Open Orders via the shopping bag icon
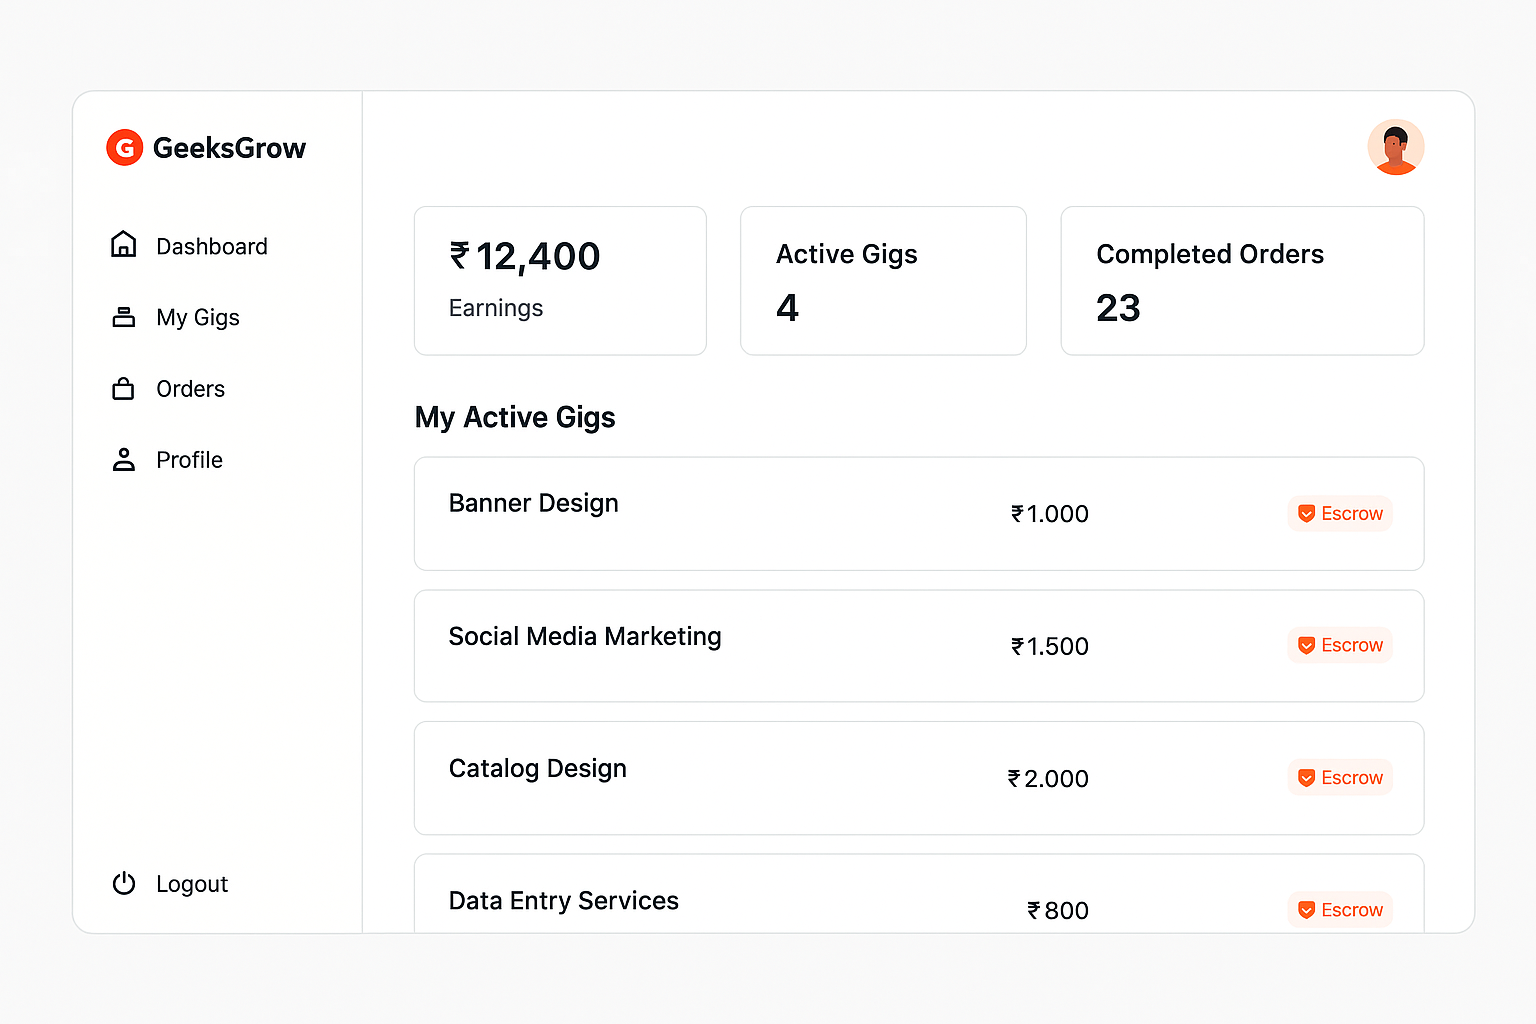The width and height of the screenshot is (1536, 1024). pyautogui.click(x=123, y=388)
